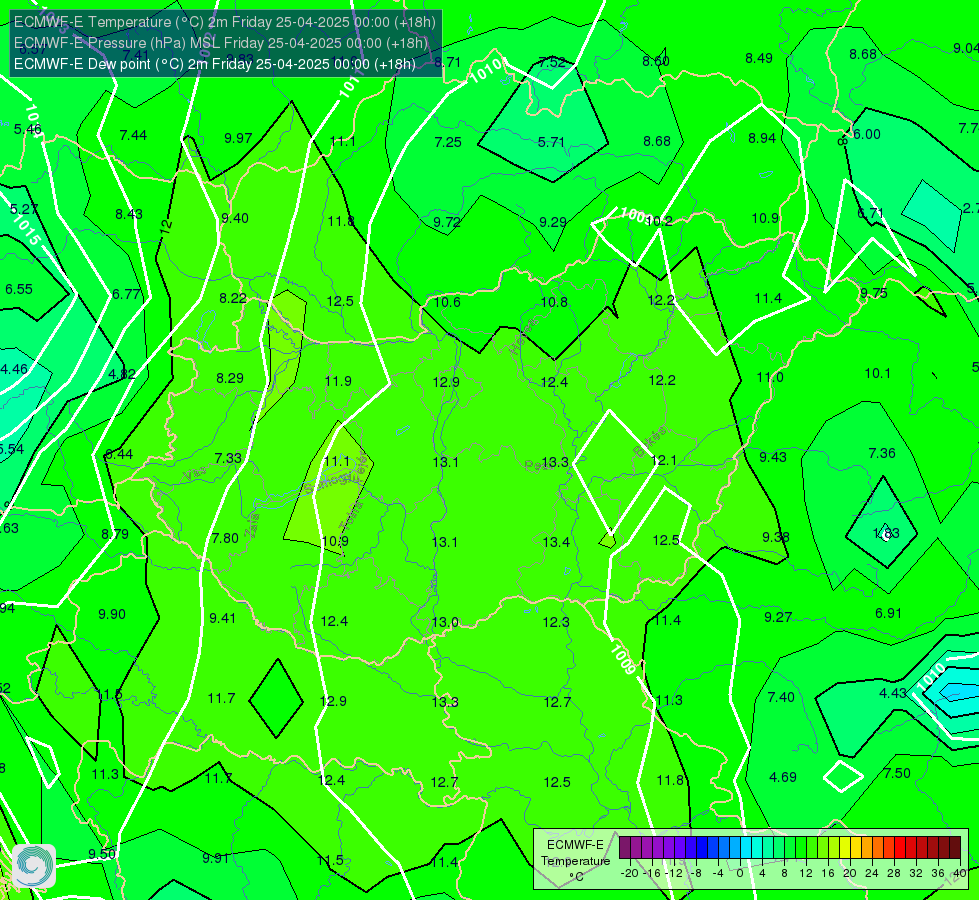Click the 12.3 dew point value

pyautogui.click(x=556, y=622)
